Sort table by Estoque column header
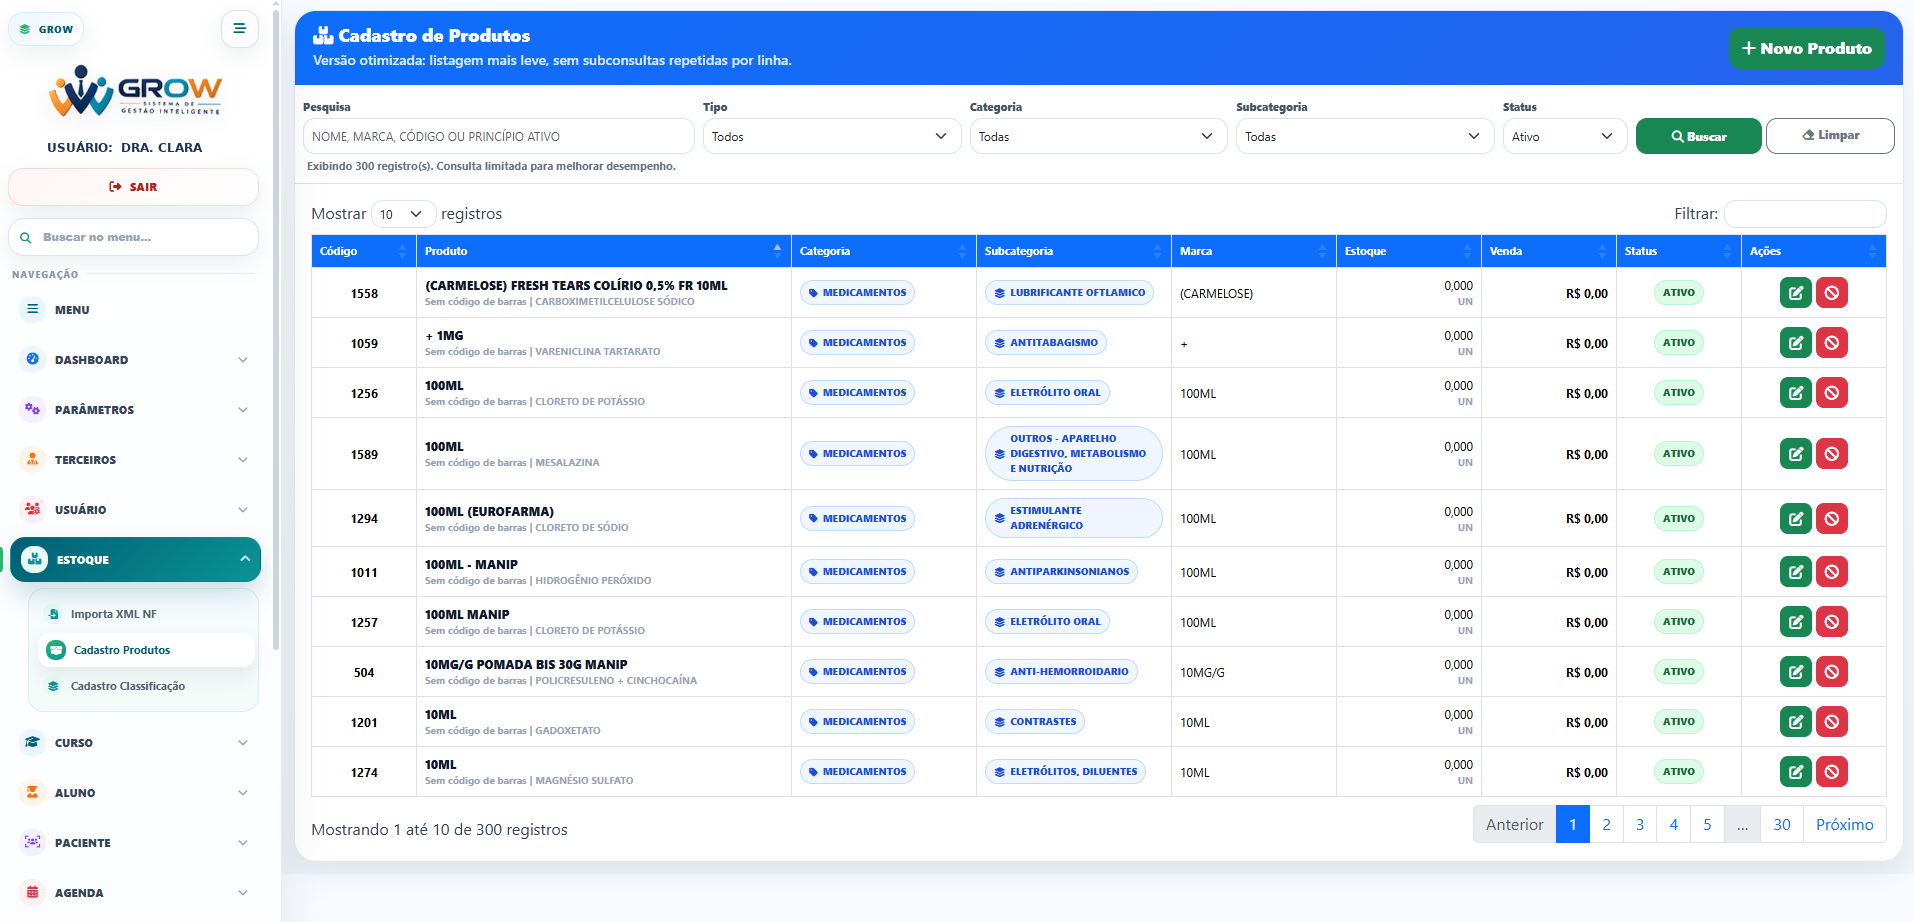Image resolution: width=1914 pixels, height=922 pixels. point(1409,251)
